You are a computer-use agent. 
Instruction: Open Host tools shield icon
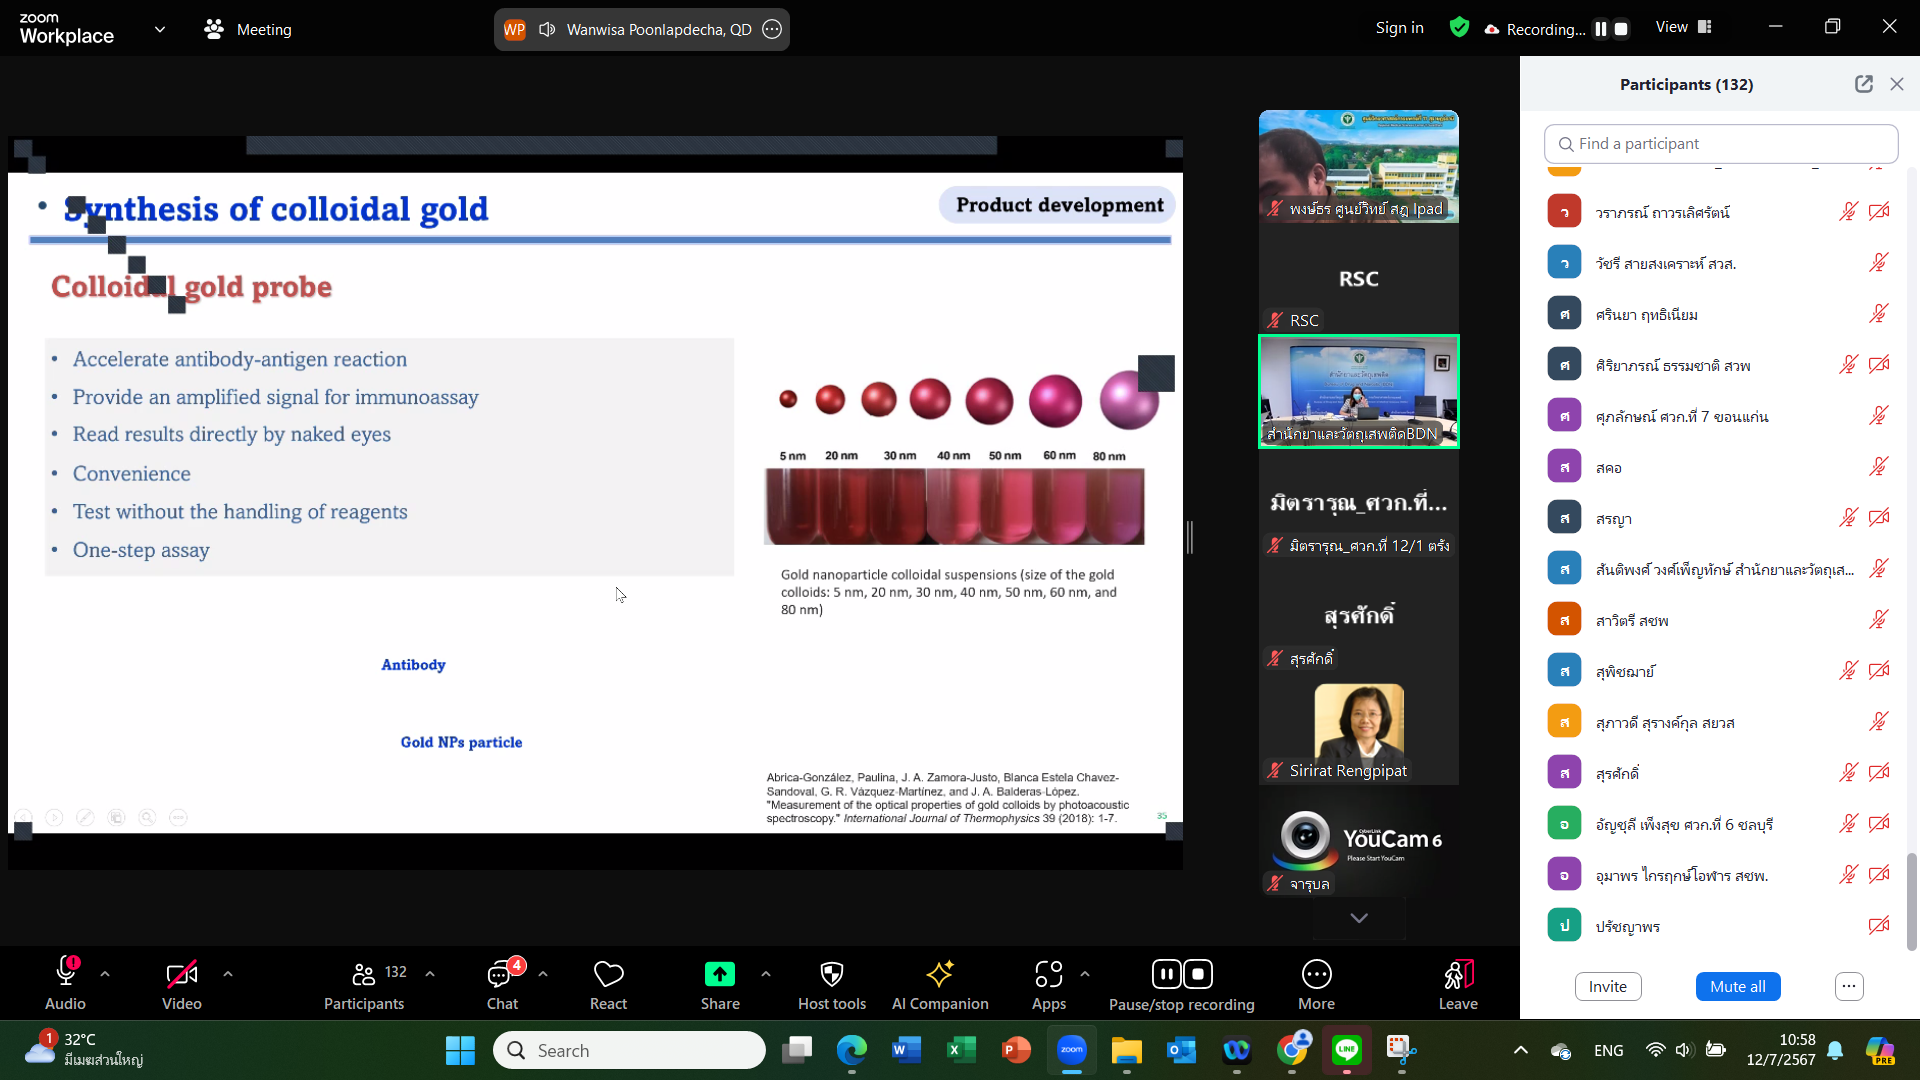(x=831, y=975)
